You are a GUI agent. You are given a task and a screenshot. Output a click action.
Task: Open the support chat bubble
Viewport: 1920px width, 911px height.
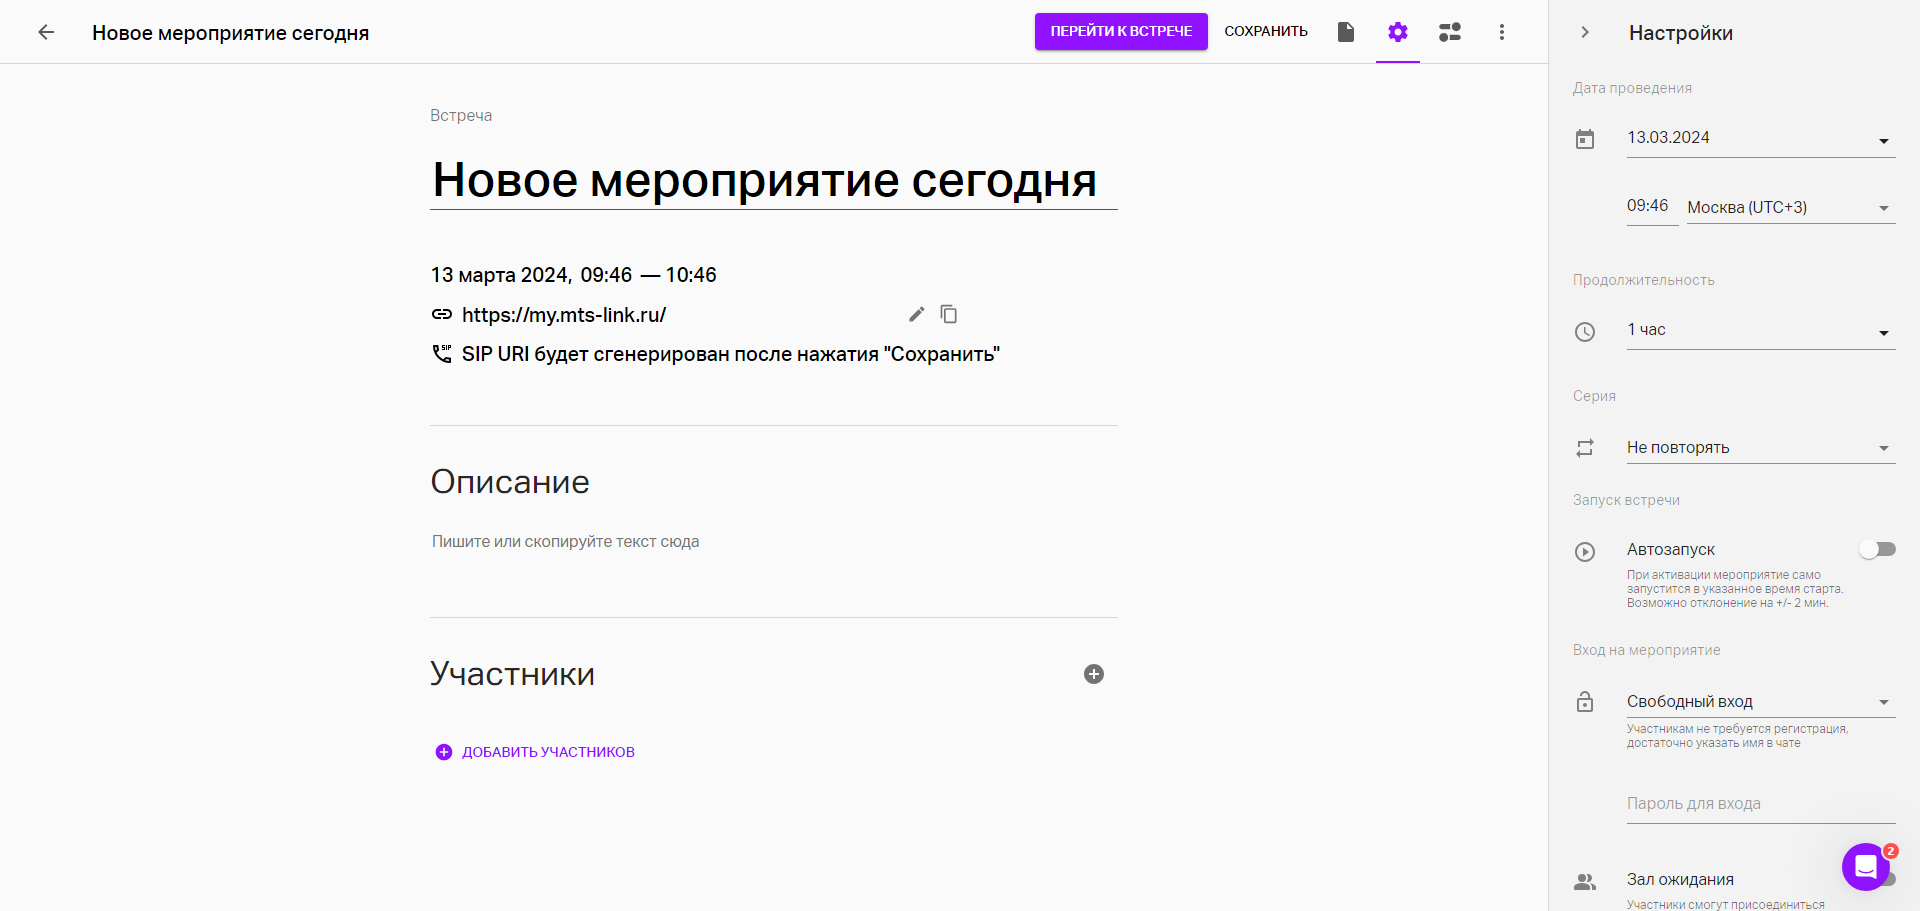pos(1866,867)
